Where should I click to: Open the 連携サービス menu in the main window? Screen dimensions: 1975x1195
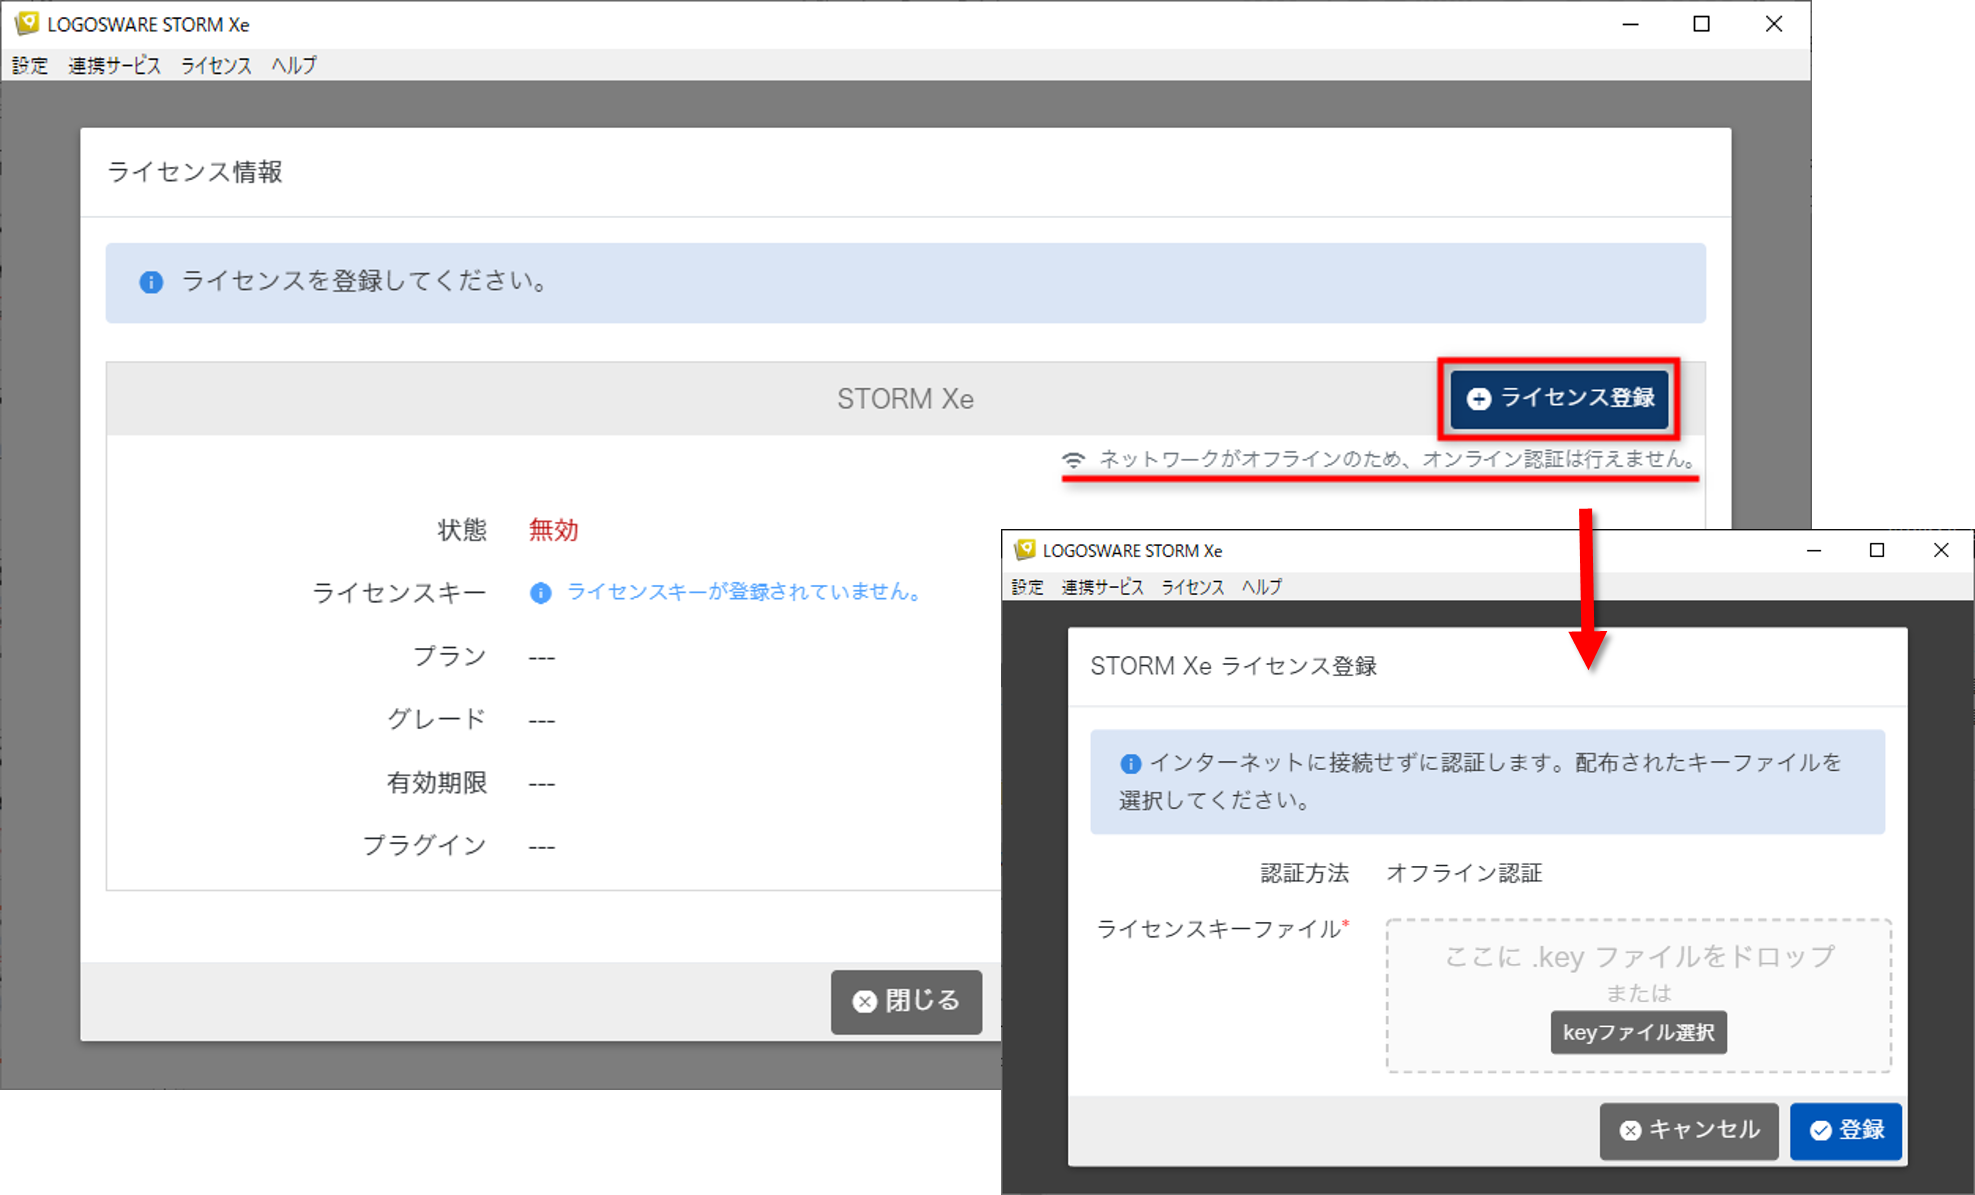pyautogui.click(x=114, y=66)
